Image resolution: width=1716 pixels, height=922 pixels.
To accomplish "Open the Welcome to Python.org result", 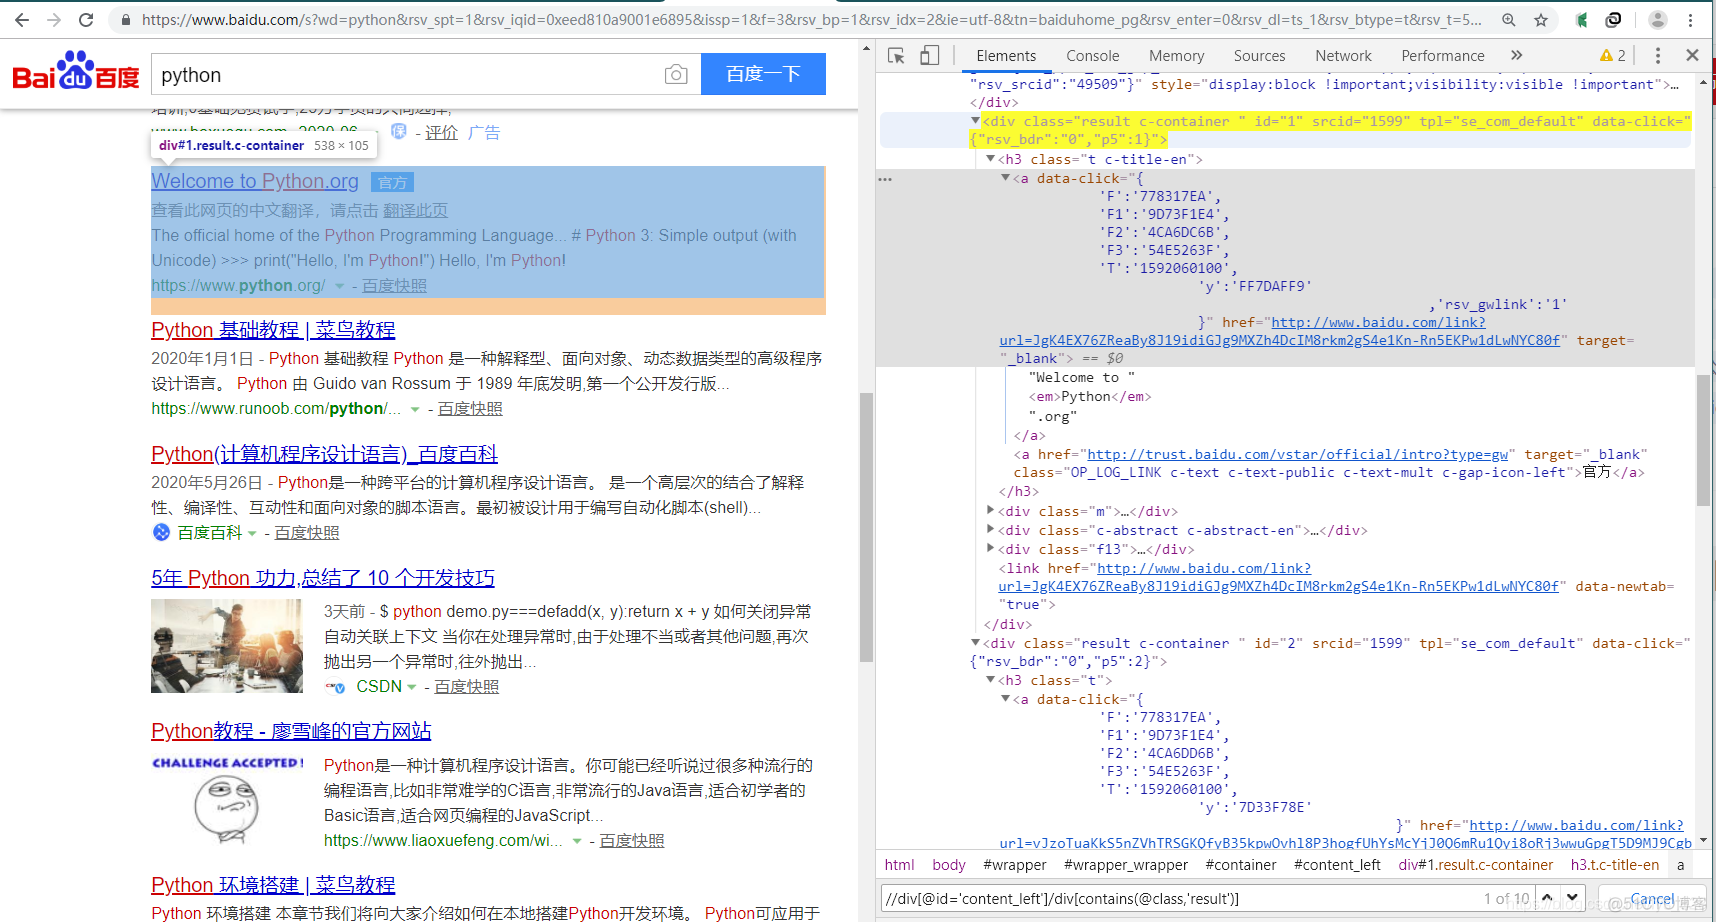I will click(x=255, y=181).
